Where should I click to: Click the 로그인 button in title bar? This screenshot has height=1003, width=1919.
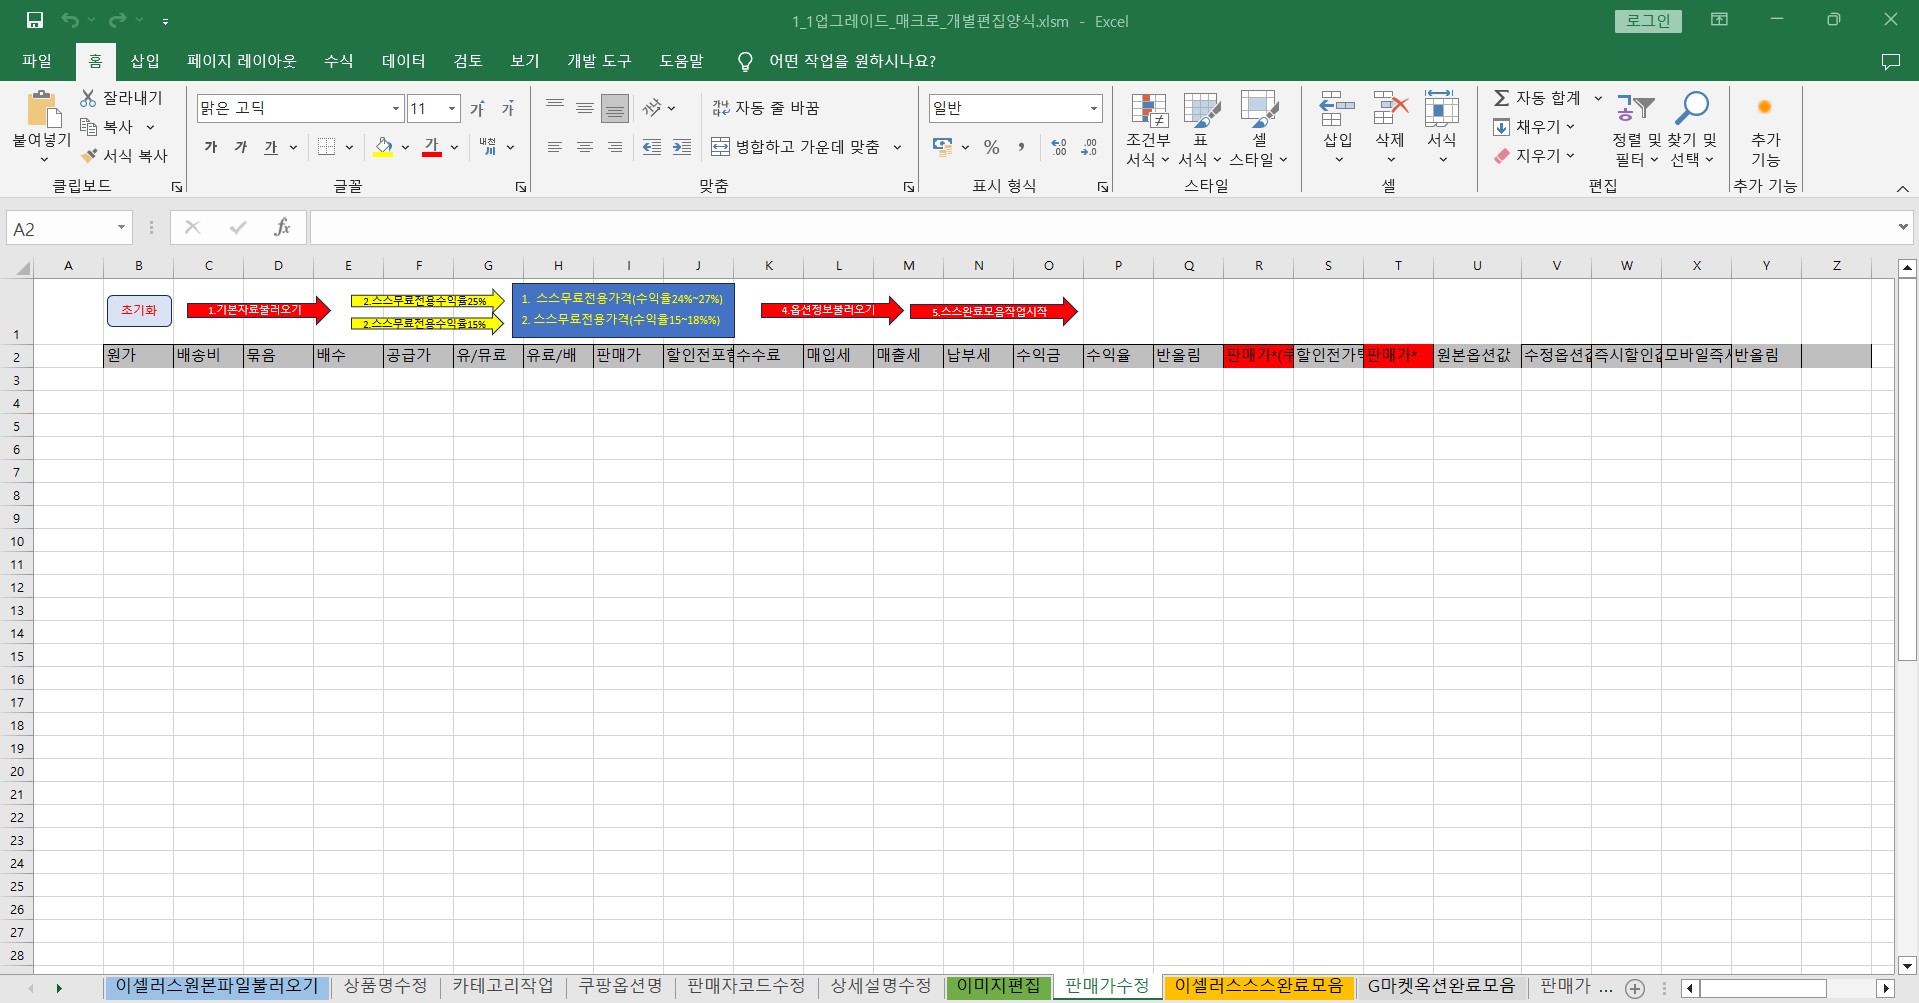point(1647,21)
